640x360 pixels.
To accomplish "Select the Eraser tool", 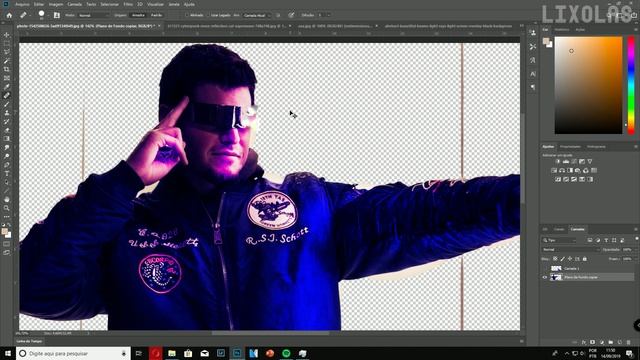I will (7, 130).
